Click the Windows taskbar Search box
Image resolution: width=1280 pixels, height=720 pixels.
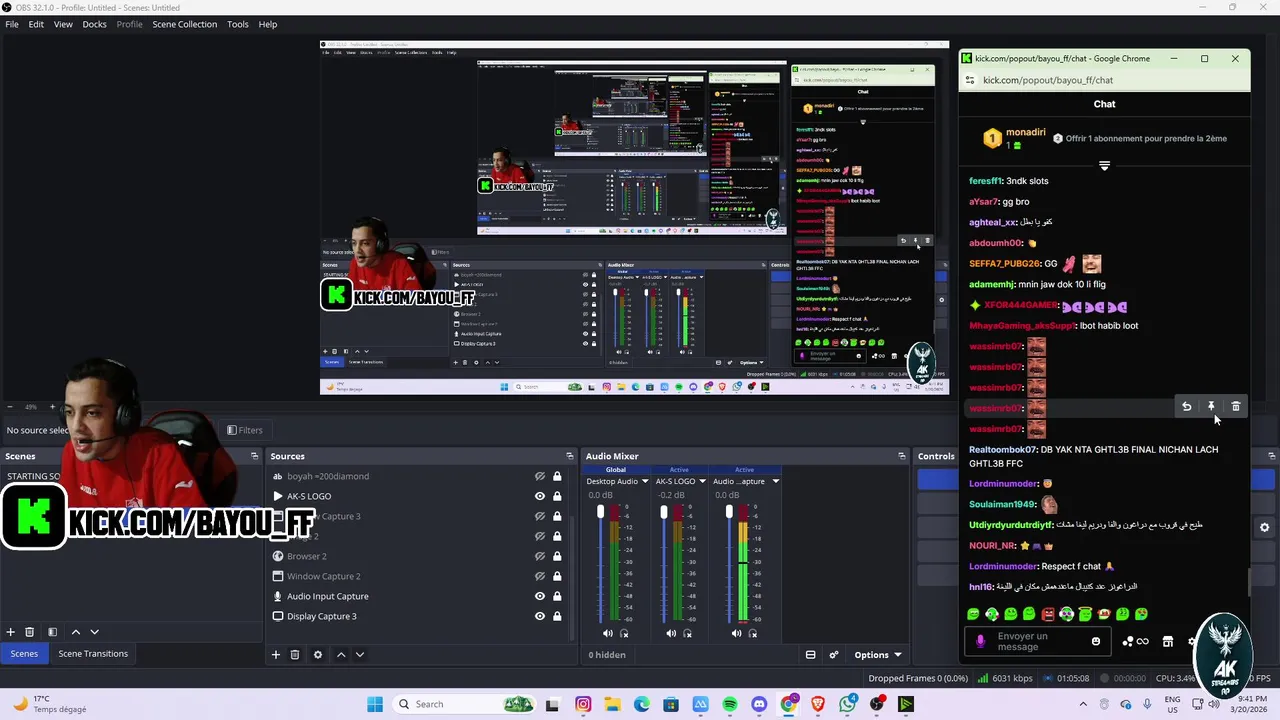point(464,704)
